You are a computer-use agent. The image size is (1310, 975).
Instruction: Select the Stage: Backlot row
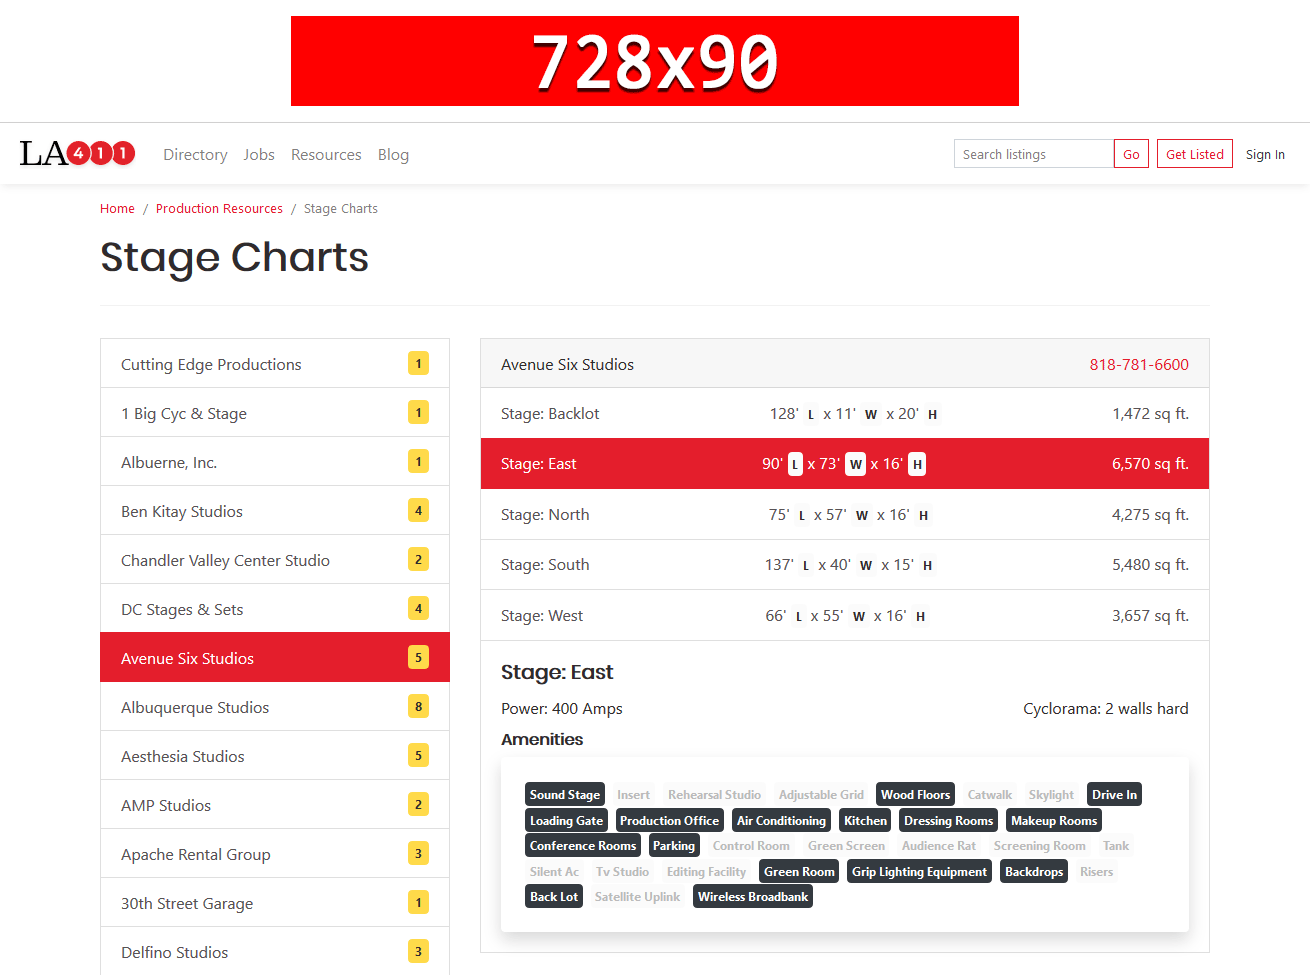pos(845,413)
